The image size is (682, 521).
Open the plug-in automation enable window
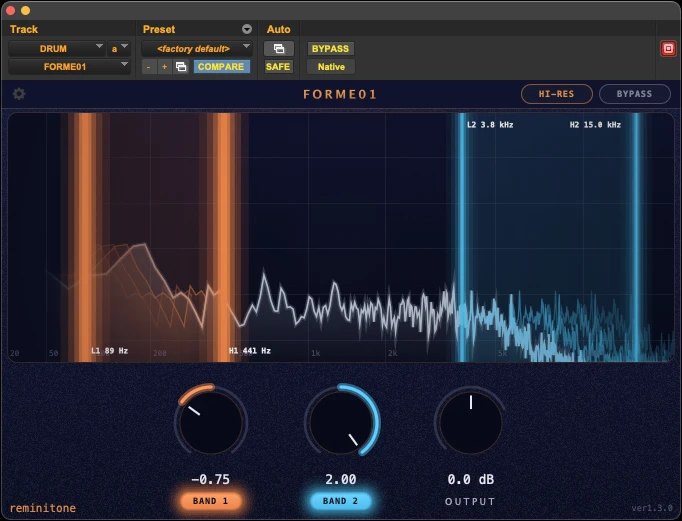click(x=279, y=48)
